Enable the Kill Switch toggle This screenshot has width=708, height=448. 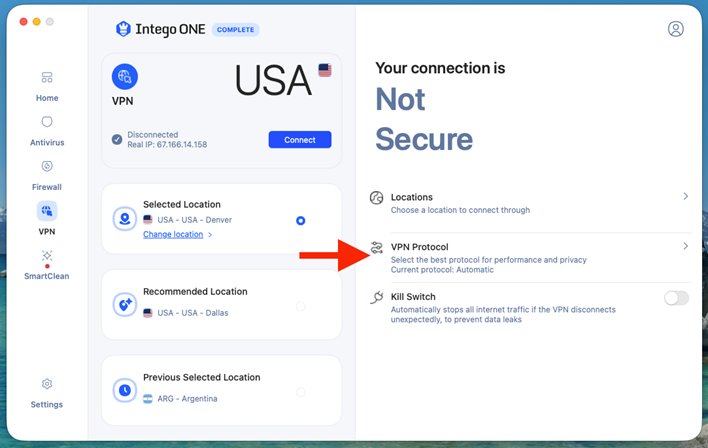pyautogui.click(x=676, y=298)
